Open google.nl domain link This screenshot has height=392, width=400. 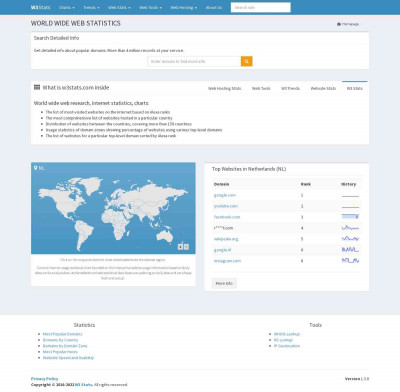point(222,250)
